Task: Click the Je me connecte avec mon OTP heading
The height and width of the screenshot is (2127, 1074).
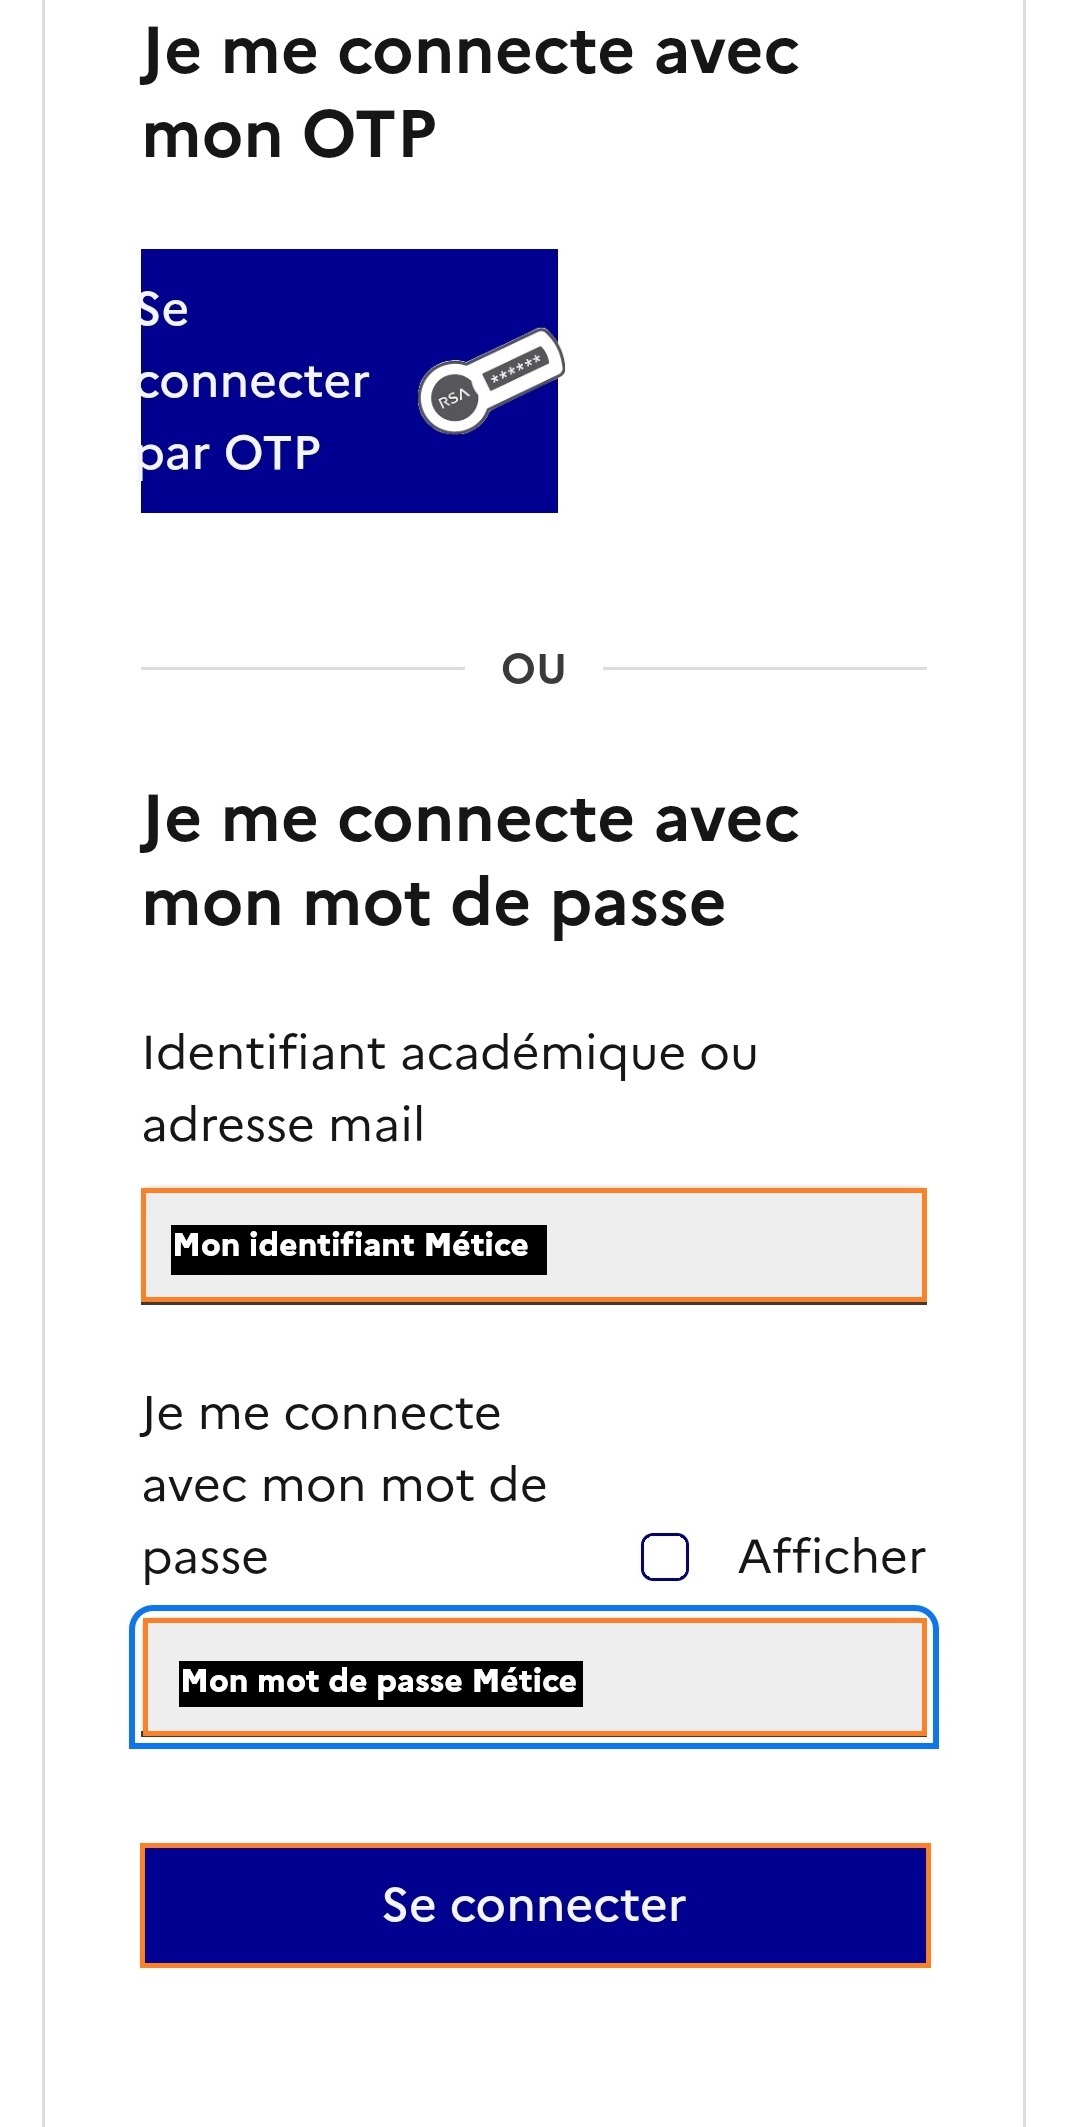Action: click(x=470, y=93)
